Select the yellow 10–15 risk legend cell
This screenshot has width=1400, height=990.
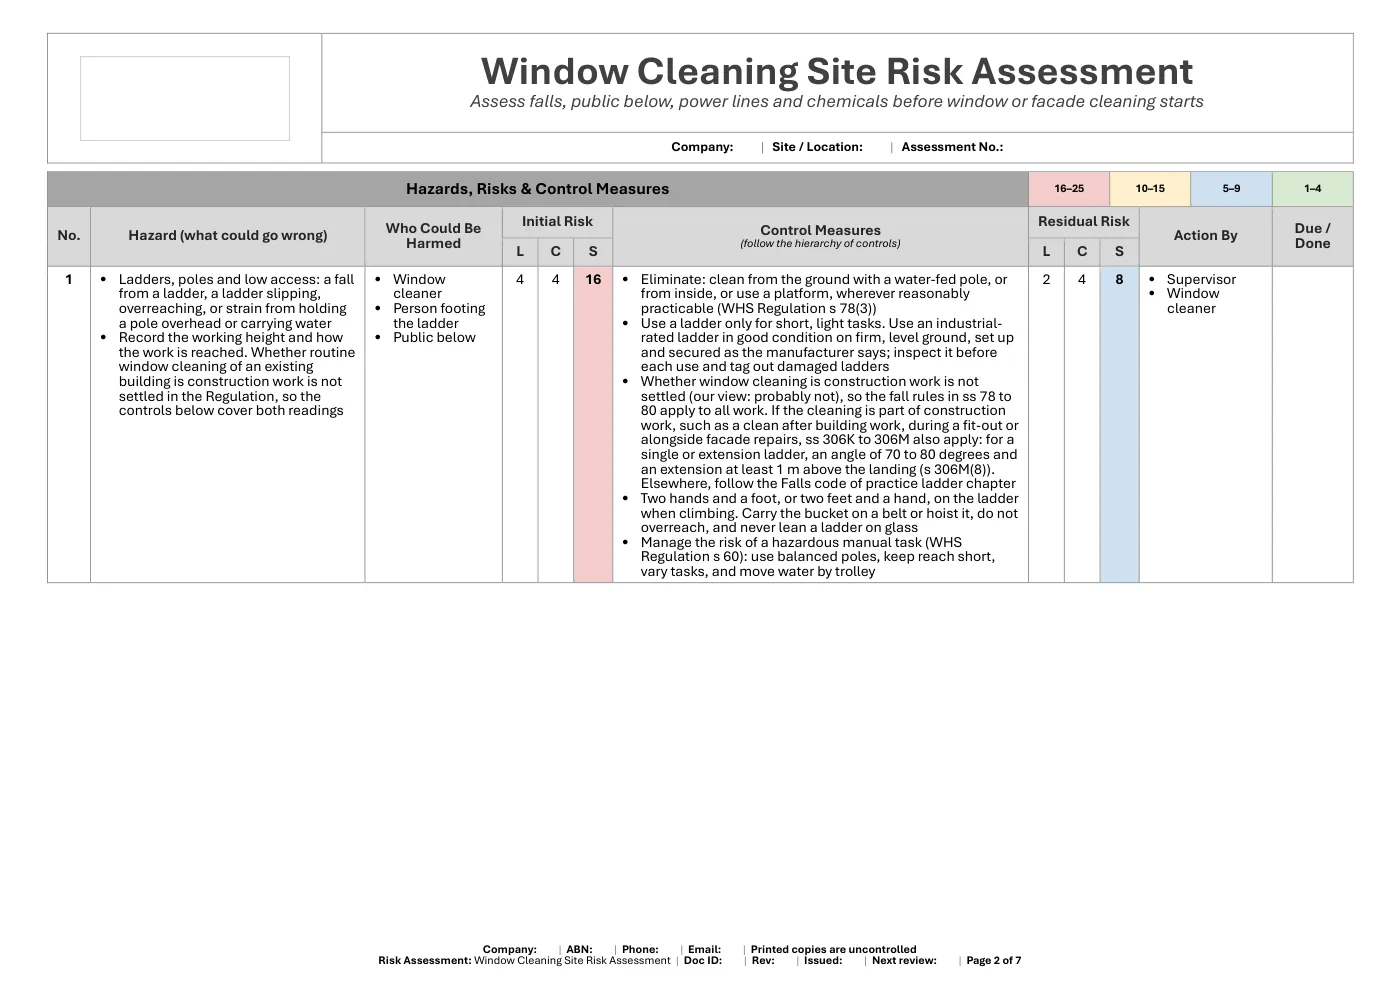(1150, 189)
